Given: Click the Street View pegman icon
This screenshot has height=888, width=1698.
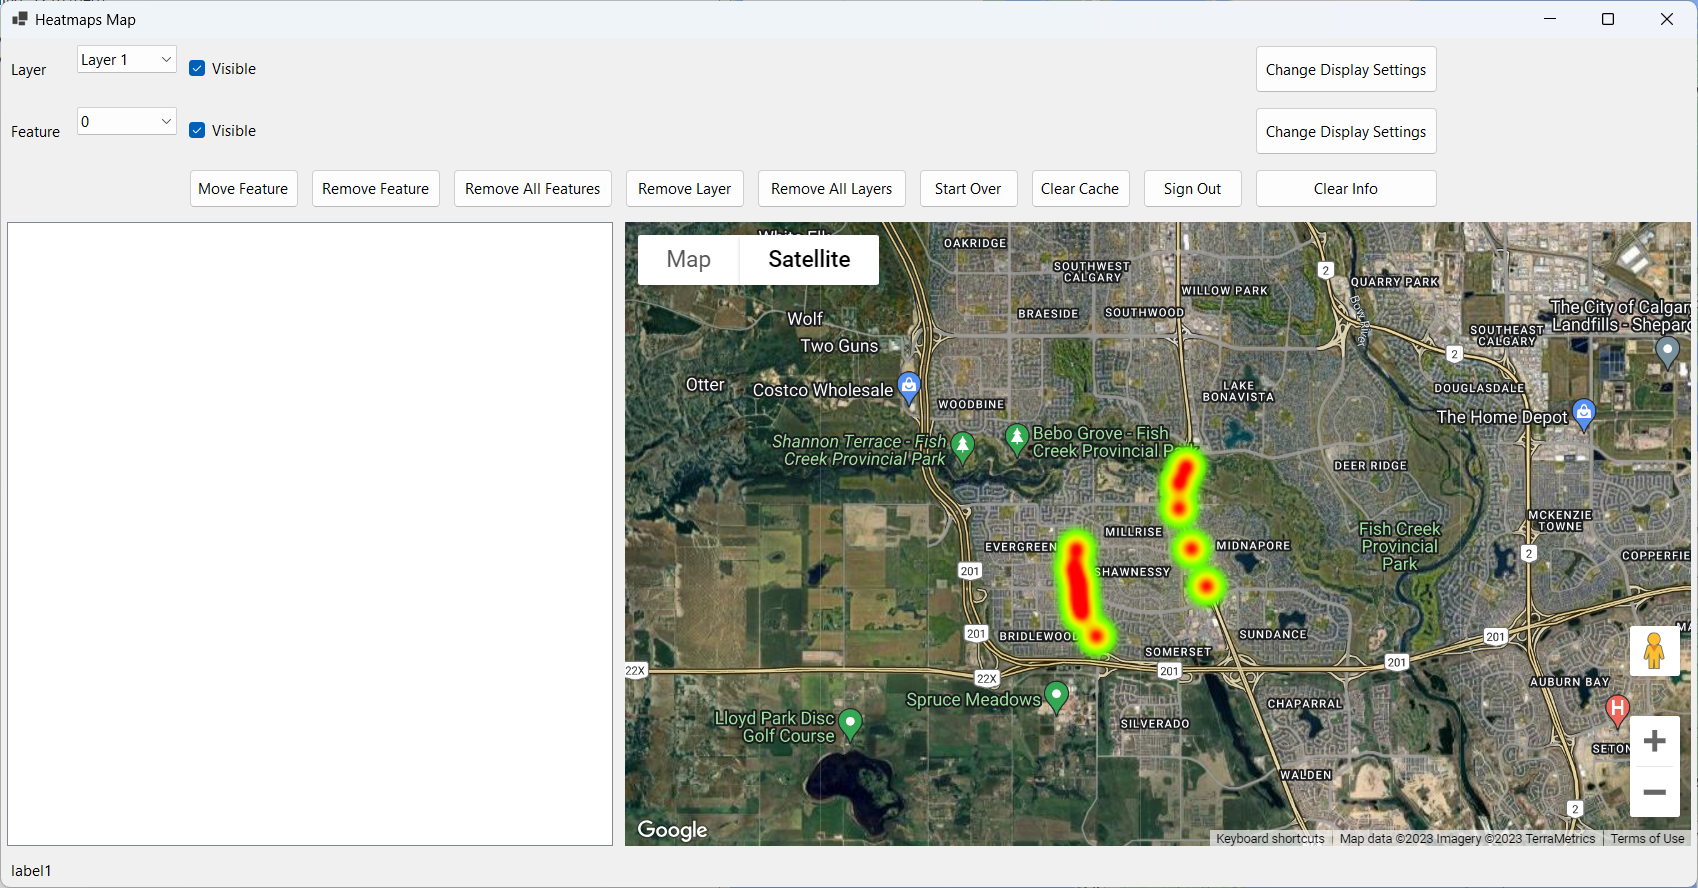Looking at the screenshot, I should coord(1654,651).
